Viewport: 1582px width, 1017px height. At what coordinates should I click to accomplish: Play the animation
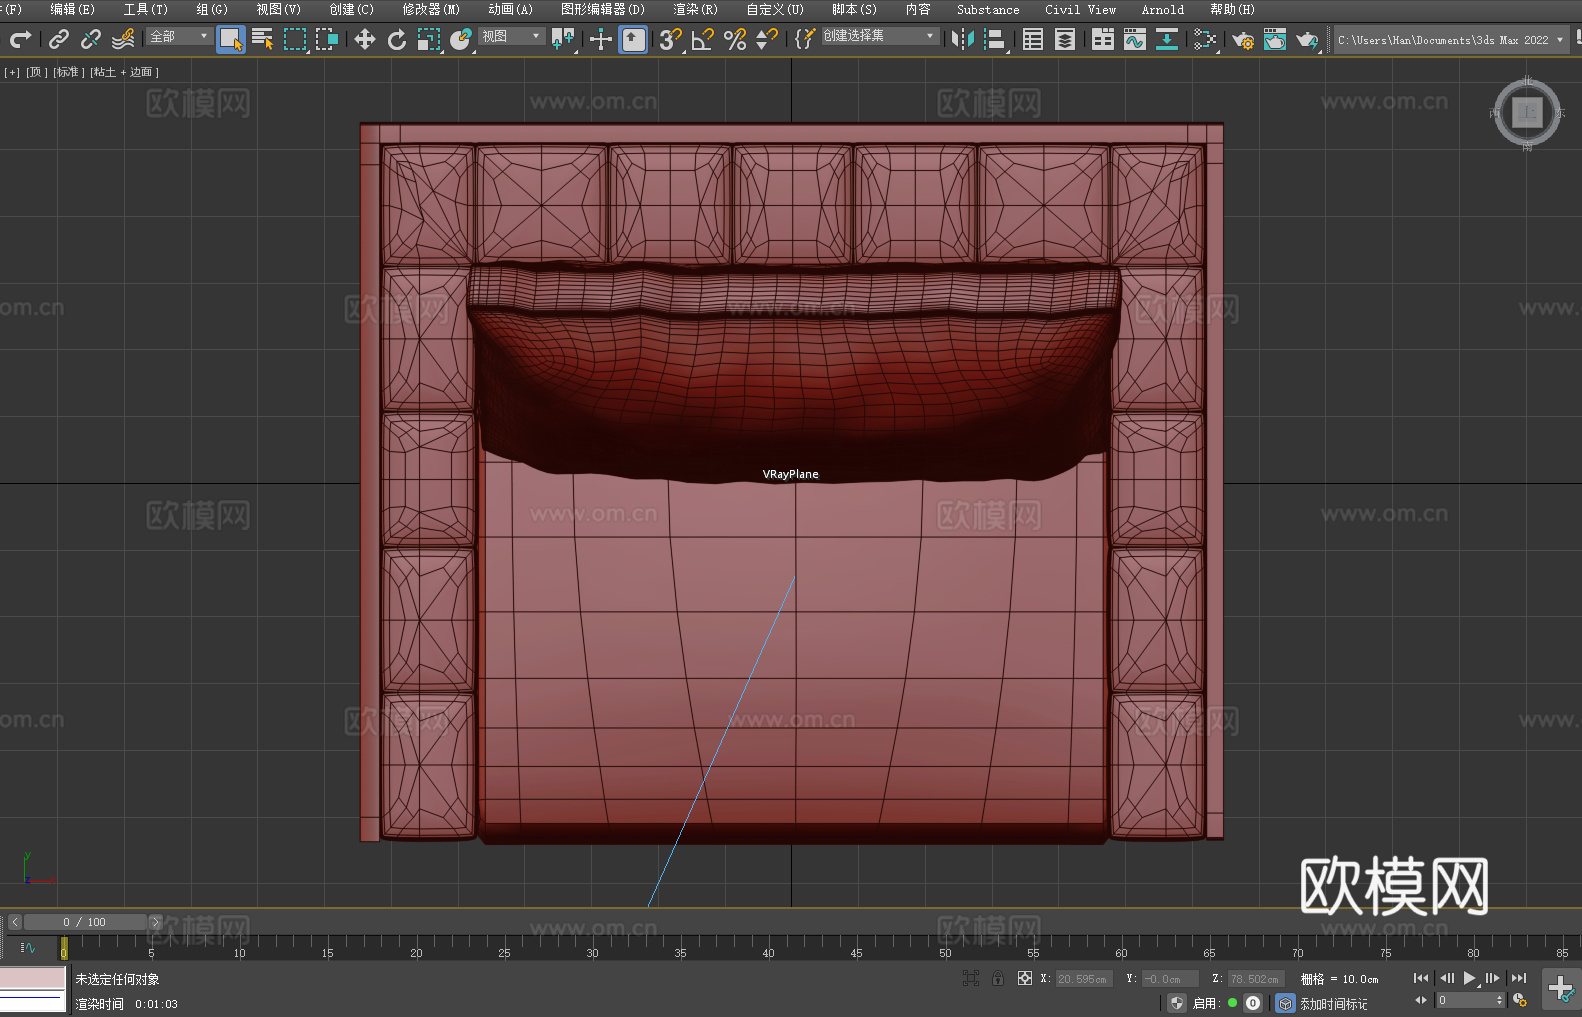pos(1469,978)
